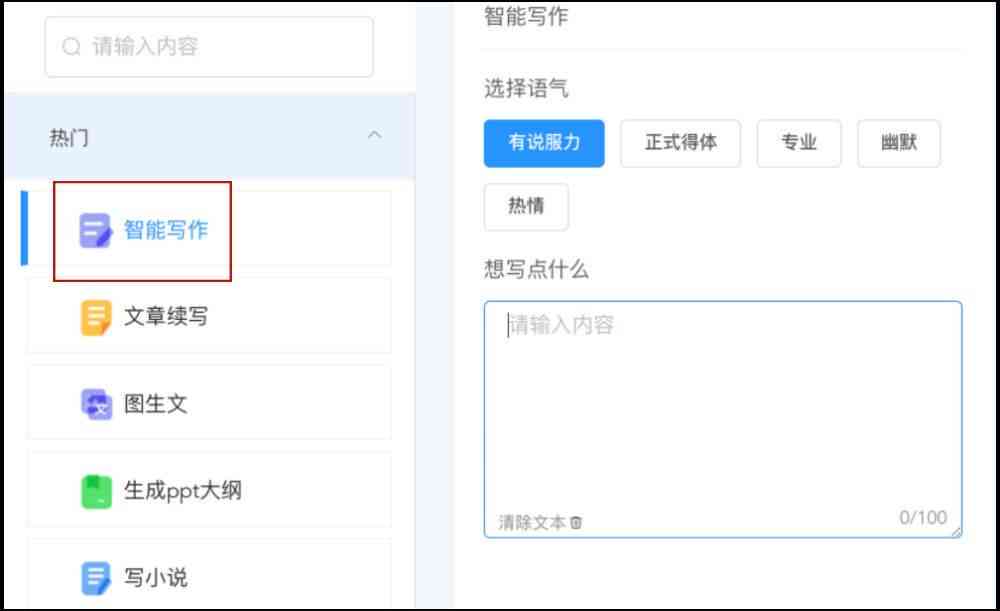
Task: Open the 图生文 menu entry
Action: 209,403
